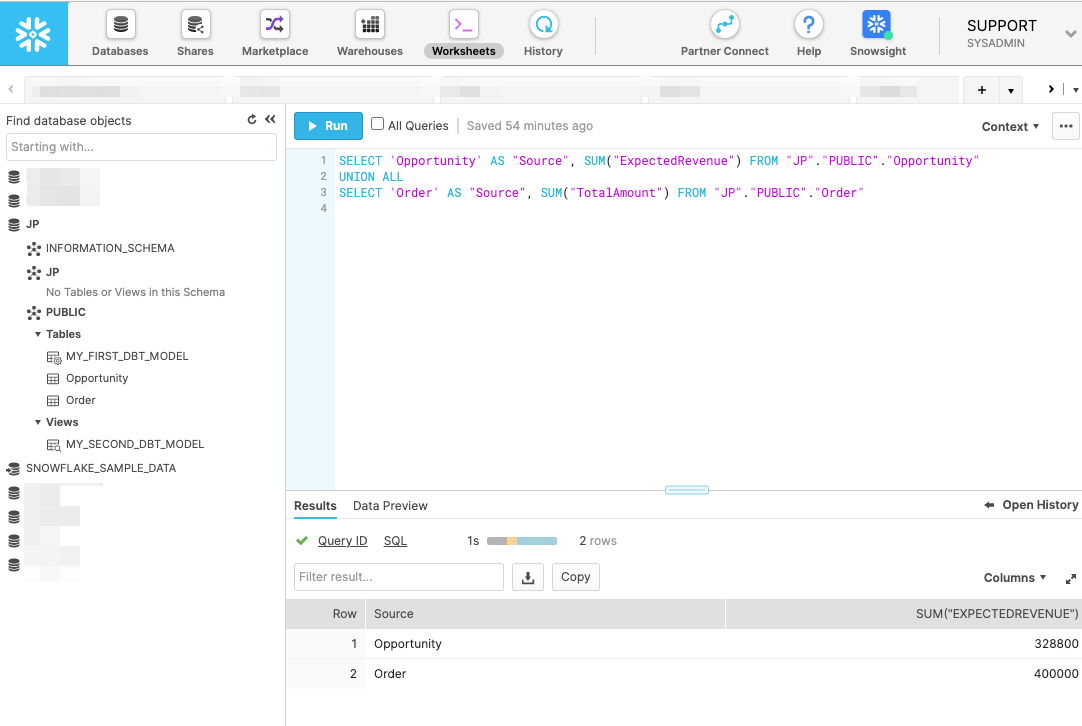The height and width of the screenshot is (726, 1082).
Task: Focus the 'Starting with...' search field
Action: click(141, 147)
